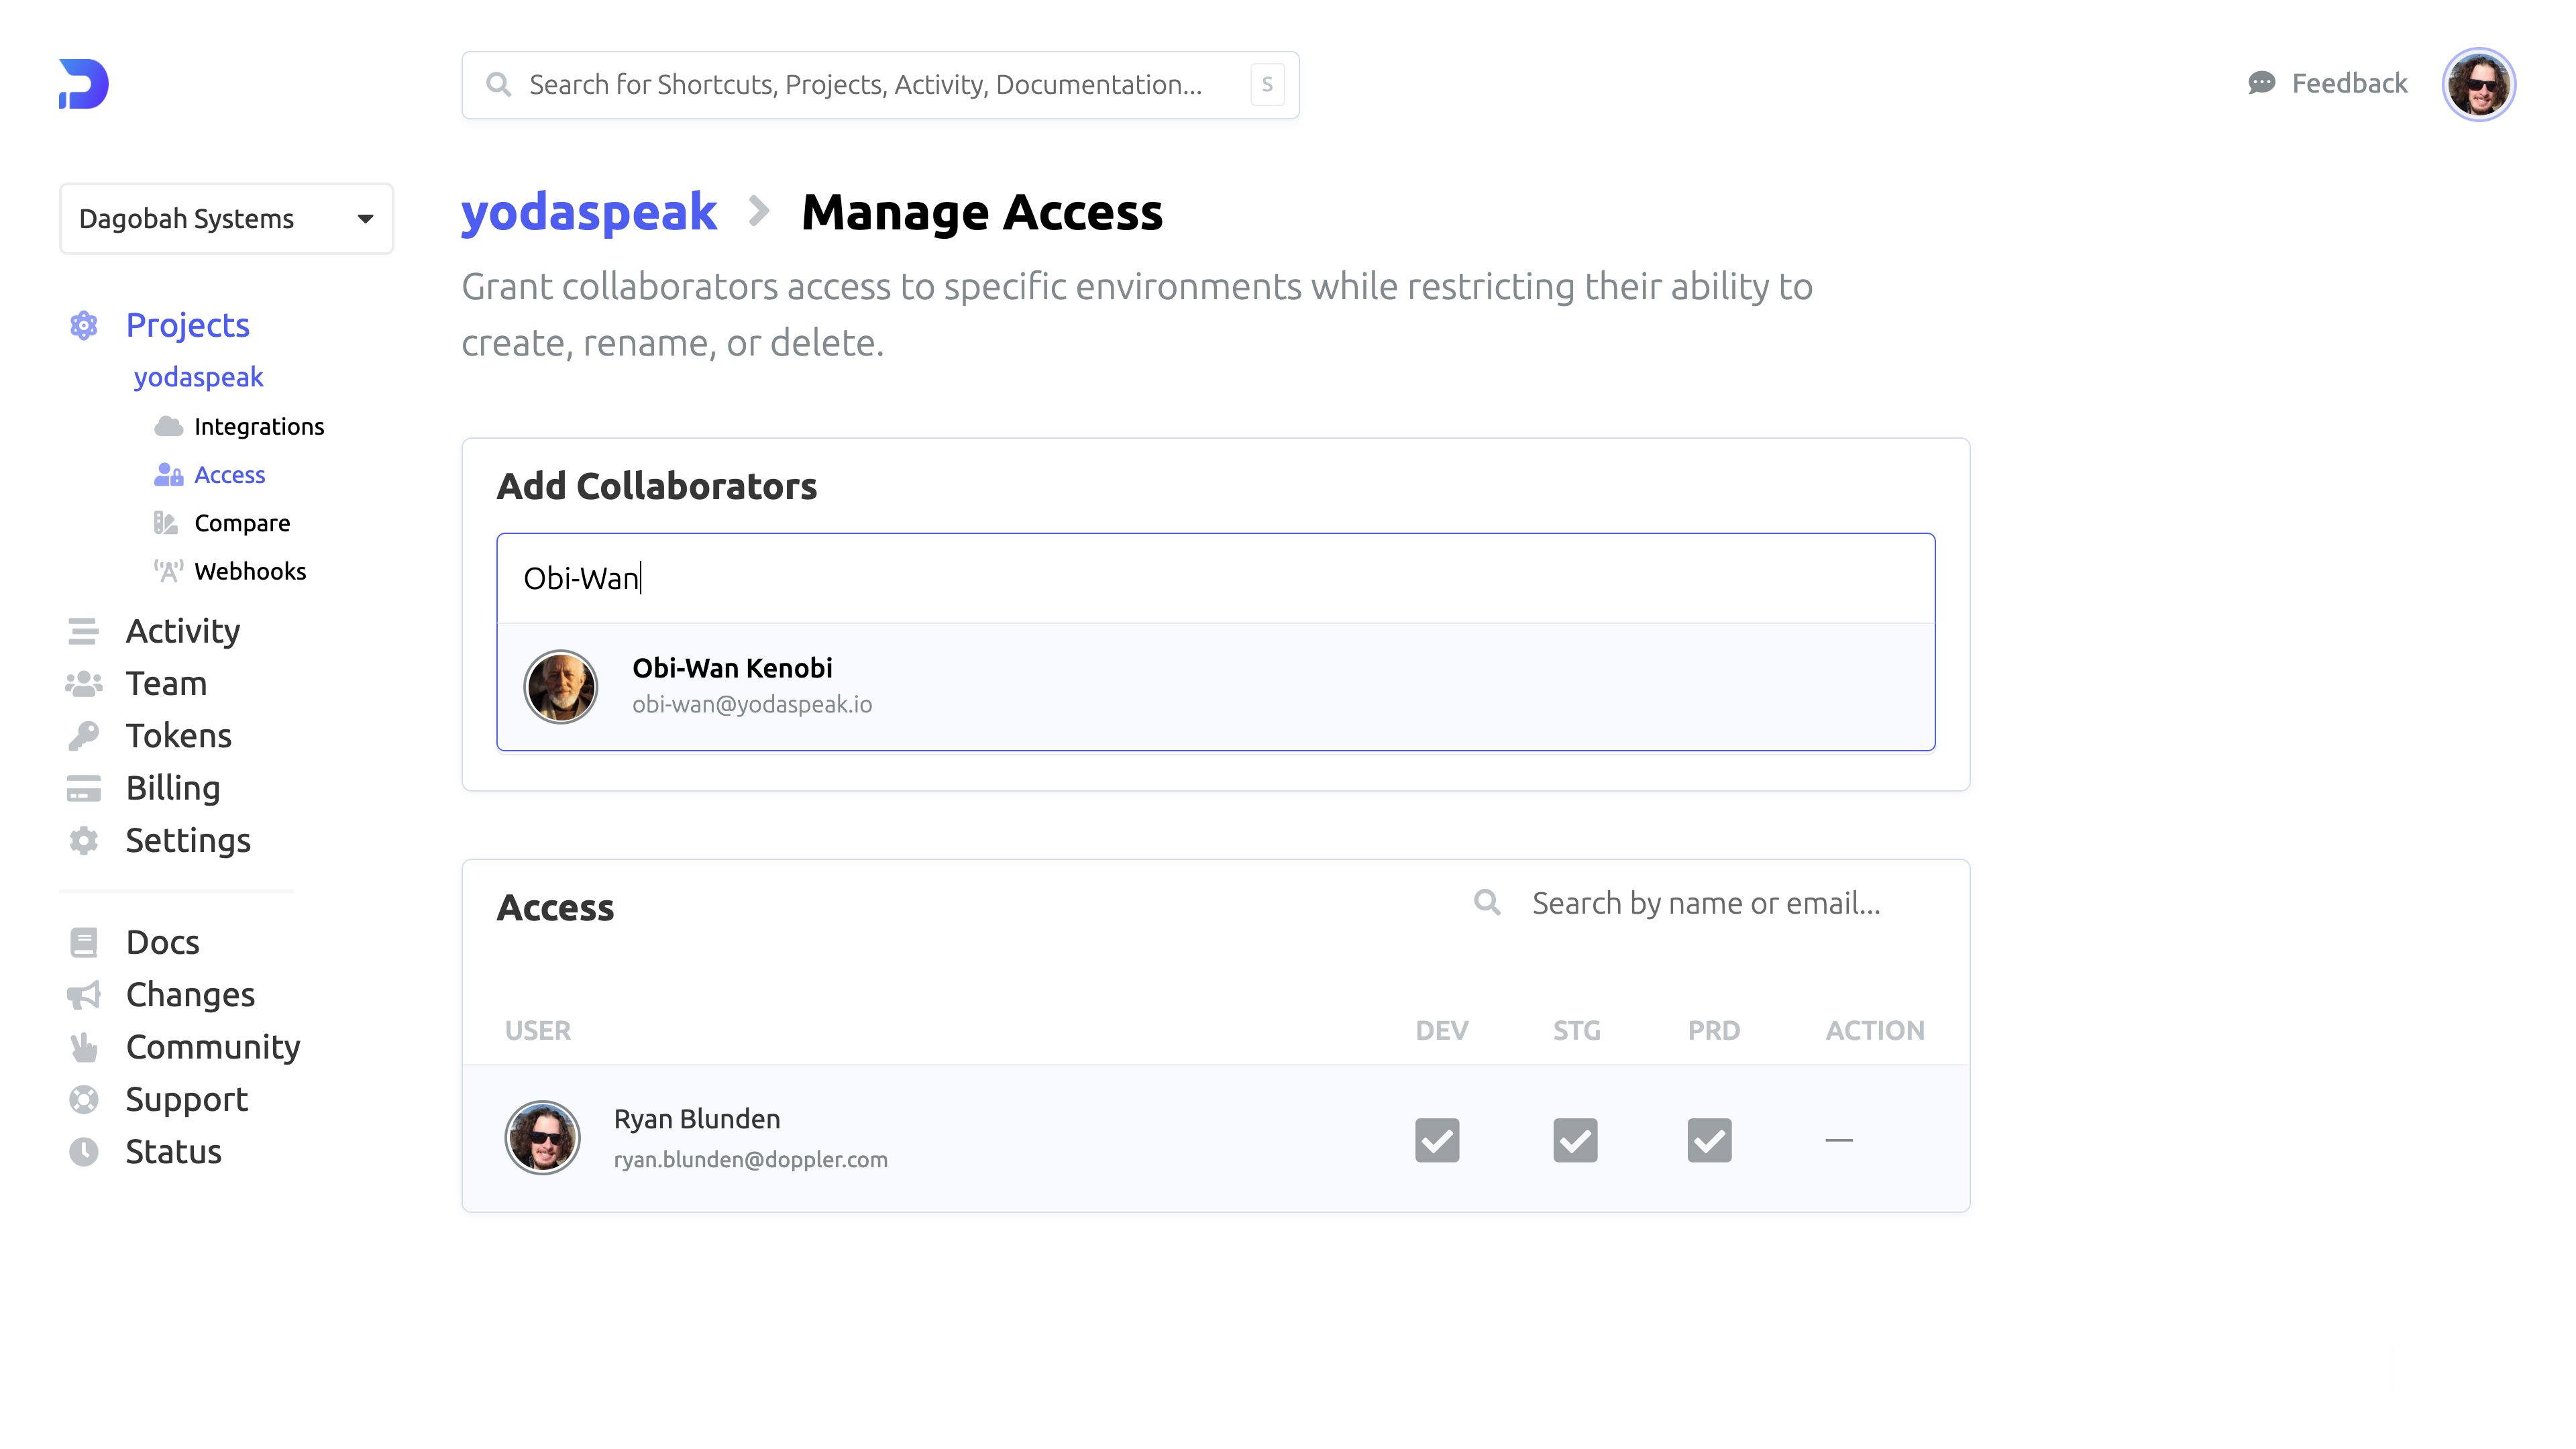
Task: Click the Billing credit card icon
Action: click(x=84, y=788)
